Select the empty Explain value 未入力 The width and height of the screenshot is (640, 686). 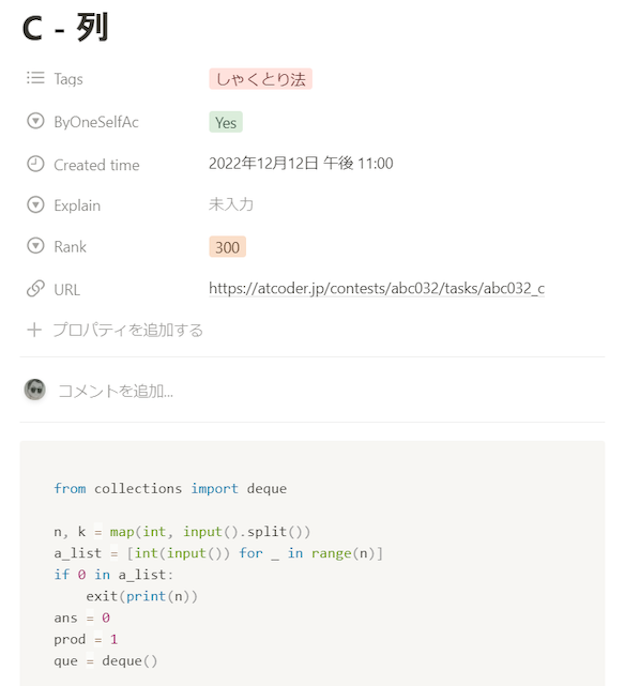click(231, 205)
